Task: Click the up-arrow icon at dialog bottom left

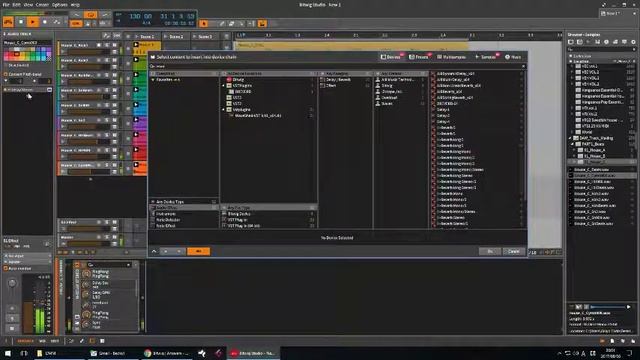Action: pos(154,251)
